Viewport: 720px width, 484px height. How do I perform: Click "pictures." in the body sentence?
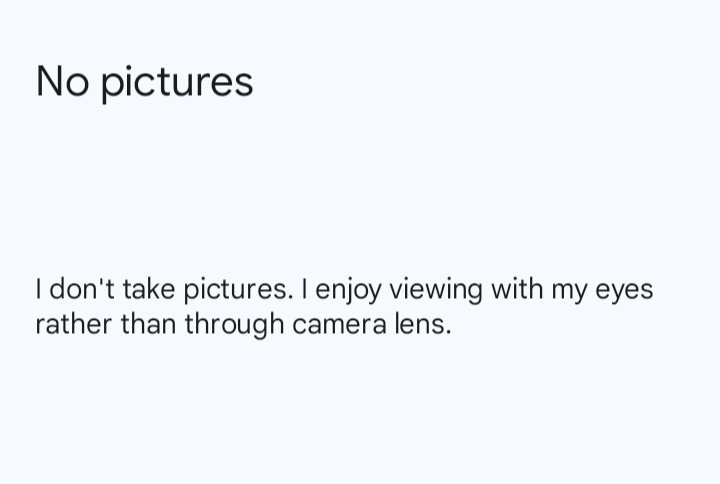[x=238, y=290]
